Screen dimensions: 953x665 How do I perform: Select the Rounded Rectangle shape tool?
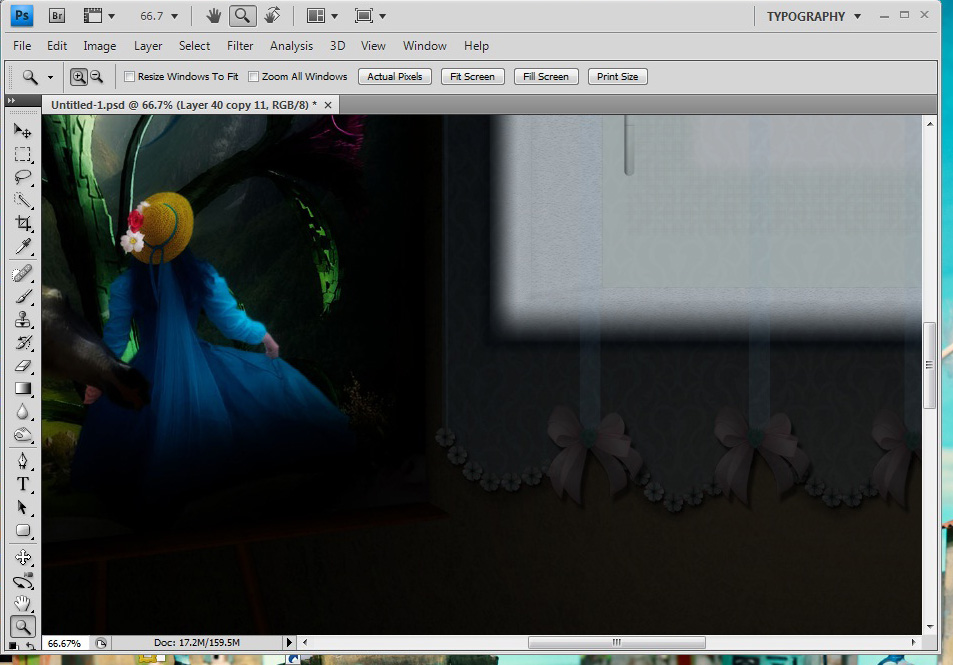coord(22,531)
